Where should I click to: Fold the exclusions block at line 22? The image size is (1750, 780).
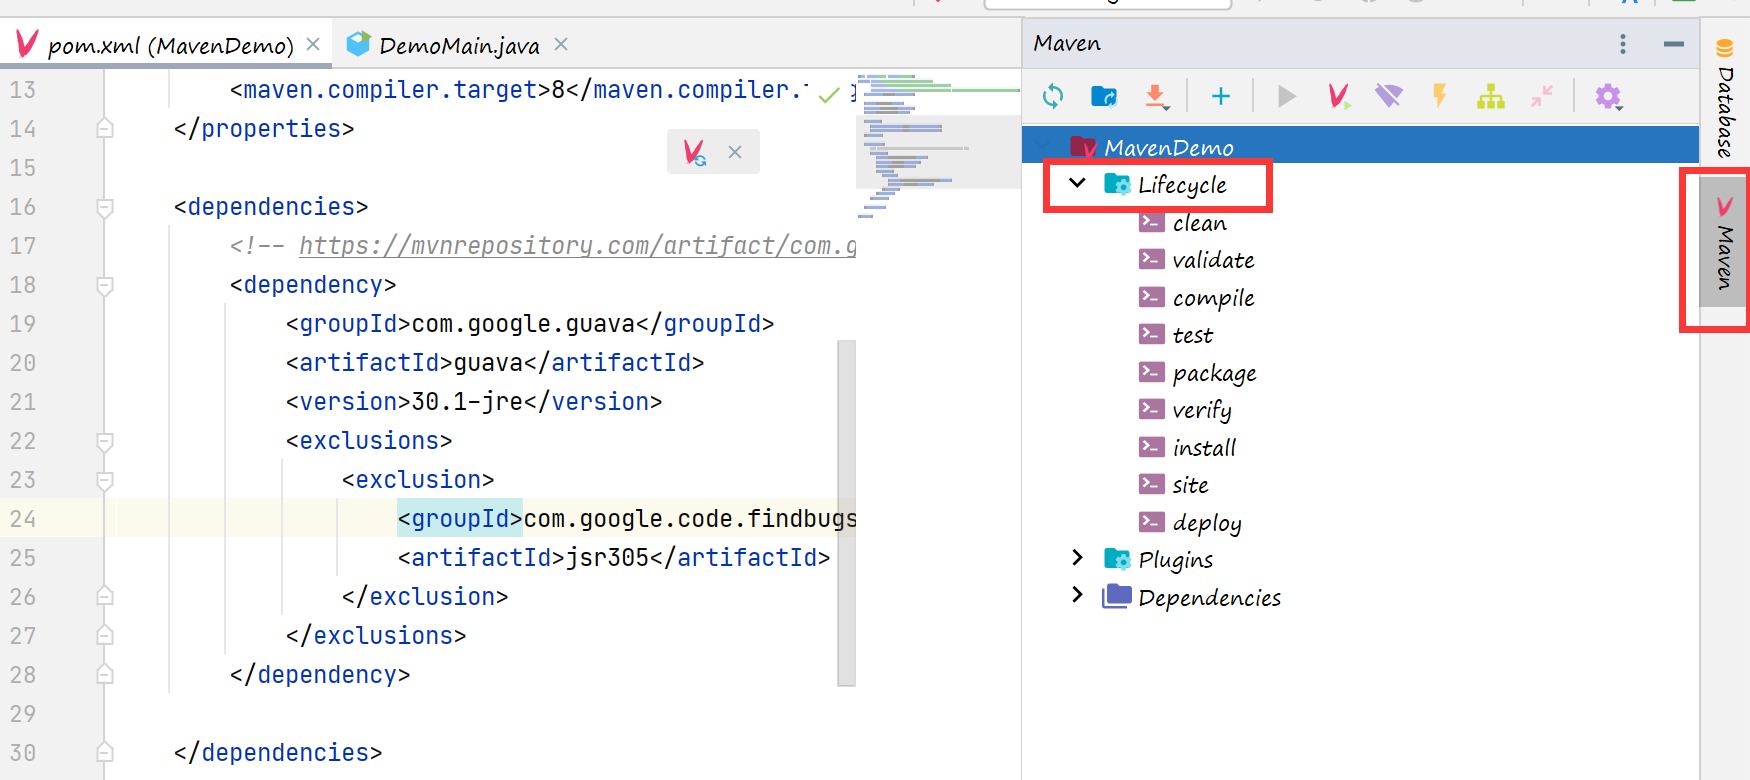[105, 441]
